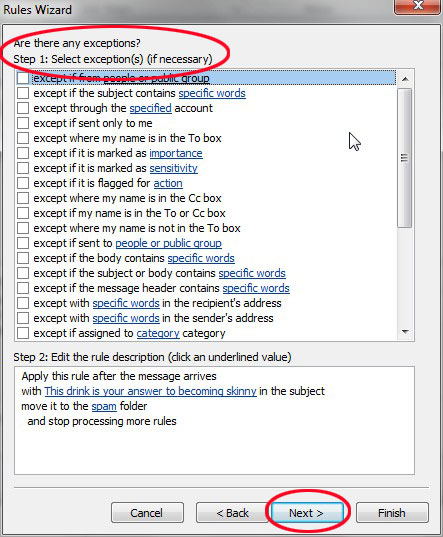This screenshot has width=443, height=537.
Task: Click the 'sensitivity' link
Action: (x=174, y=168)
